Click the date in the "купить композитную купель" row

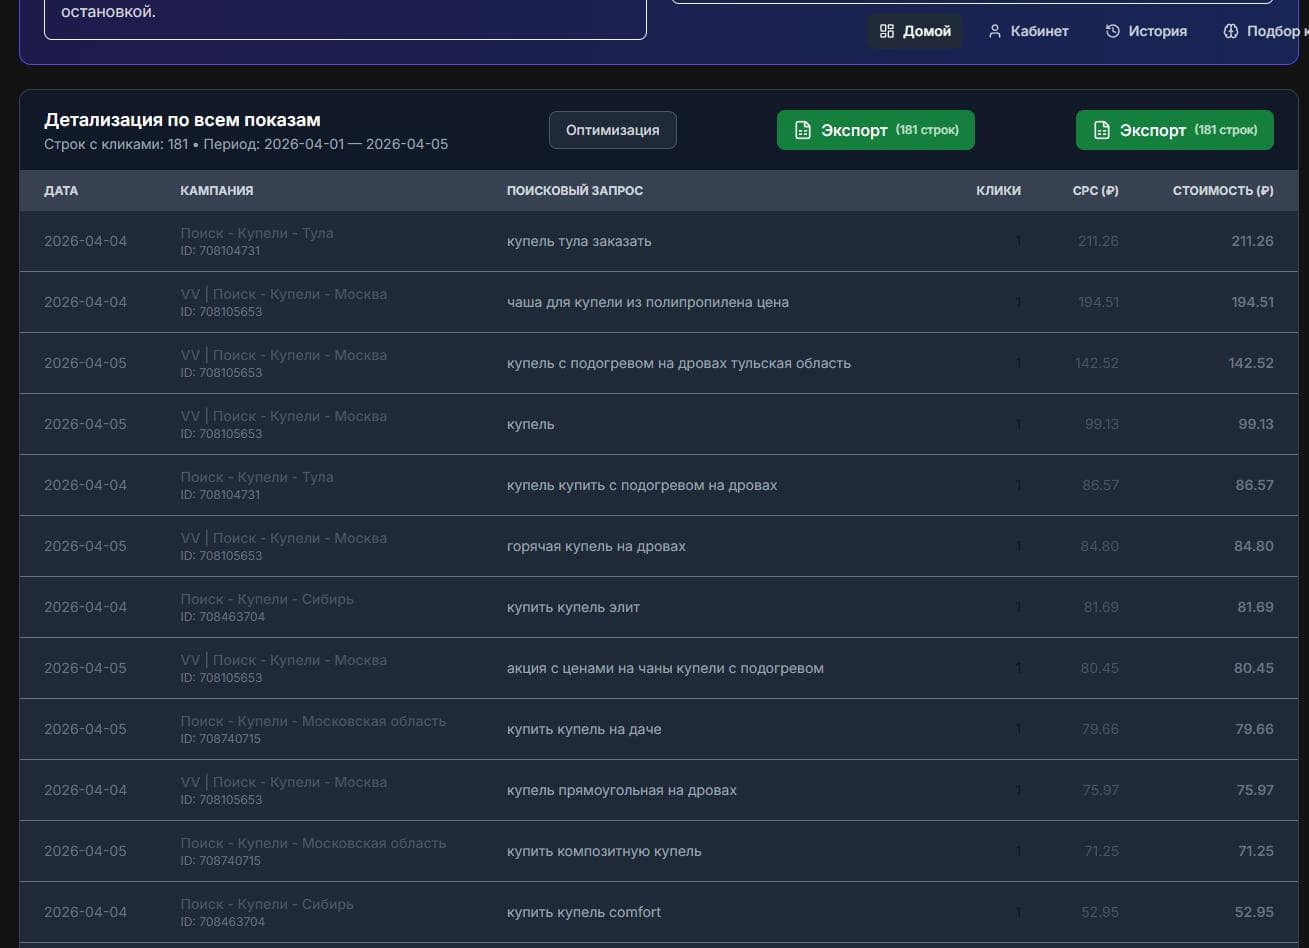point(85,851)
